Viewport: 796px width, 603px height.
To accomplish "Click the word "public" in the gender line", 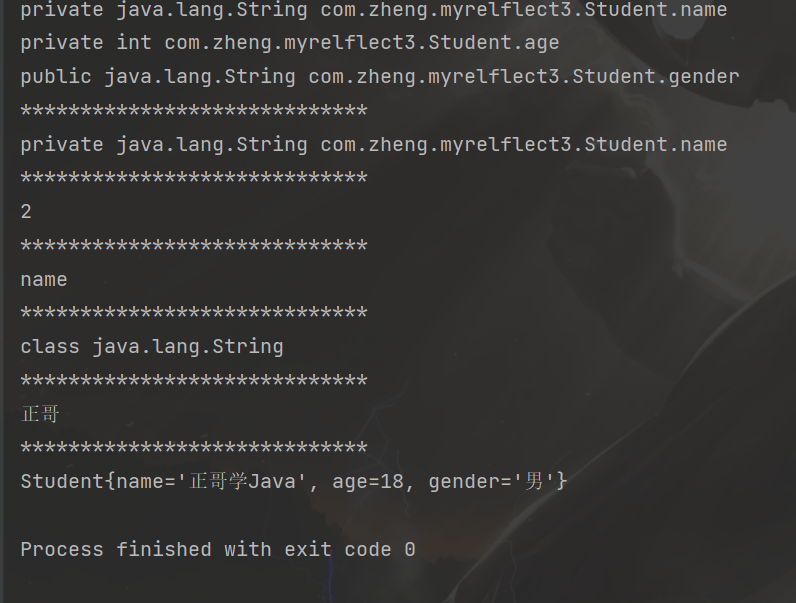I will pyautogui.click(x=56, y=77).
